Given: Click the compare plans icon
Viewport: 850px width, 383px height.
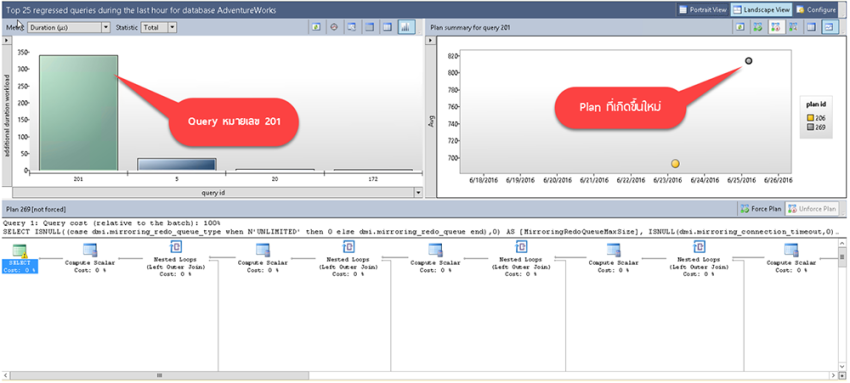Looking at the screenshot, I should pyautogui.click(x=793, y=27).
